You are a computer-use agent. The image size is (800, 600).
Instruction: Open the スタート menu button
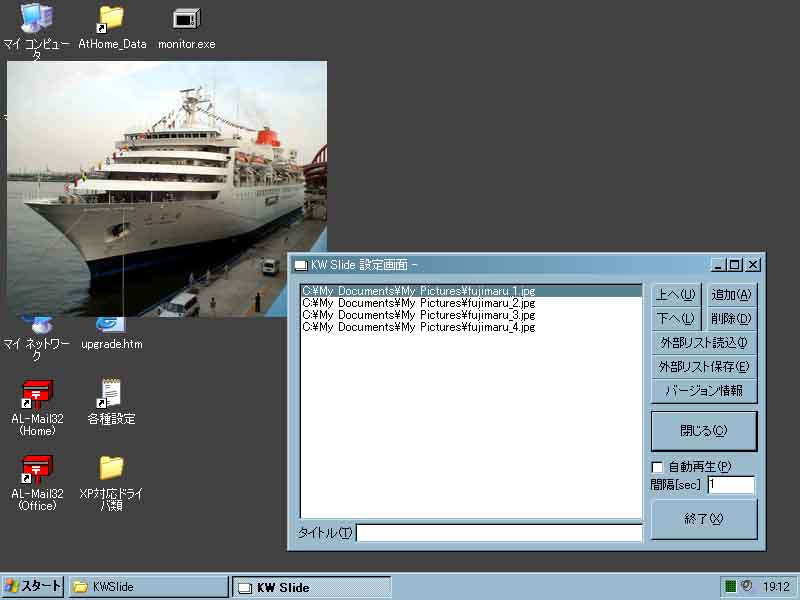[33, 587]
